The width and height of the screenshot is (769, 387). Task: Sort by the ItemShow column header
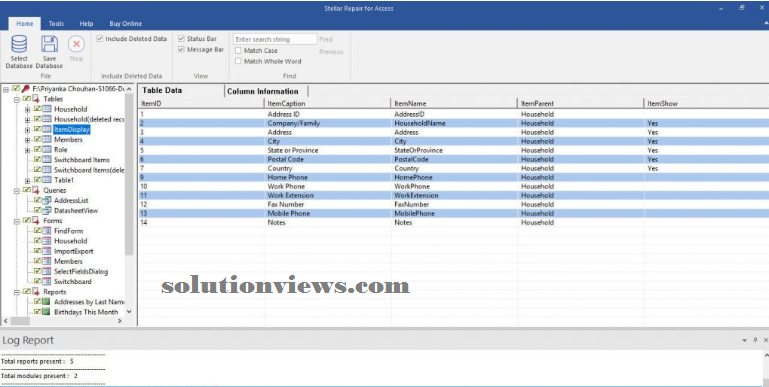coord(706,103)
